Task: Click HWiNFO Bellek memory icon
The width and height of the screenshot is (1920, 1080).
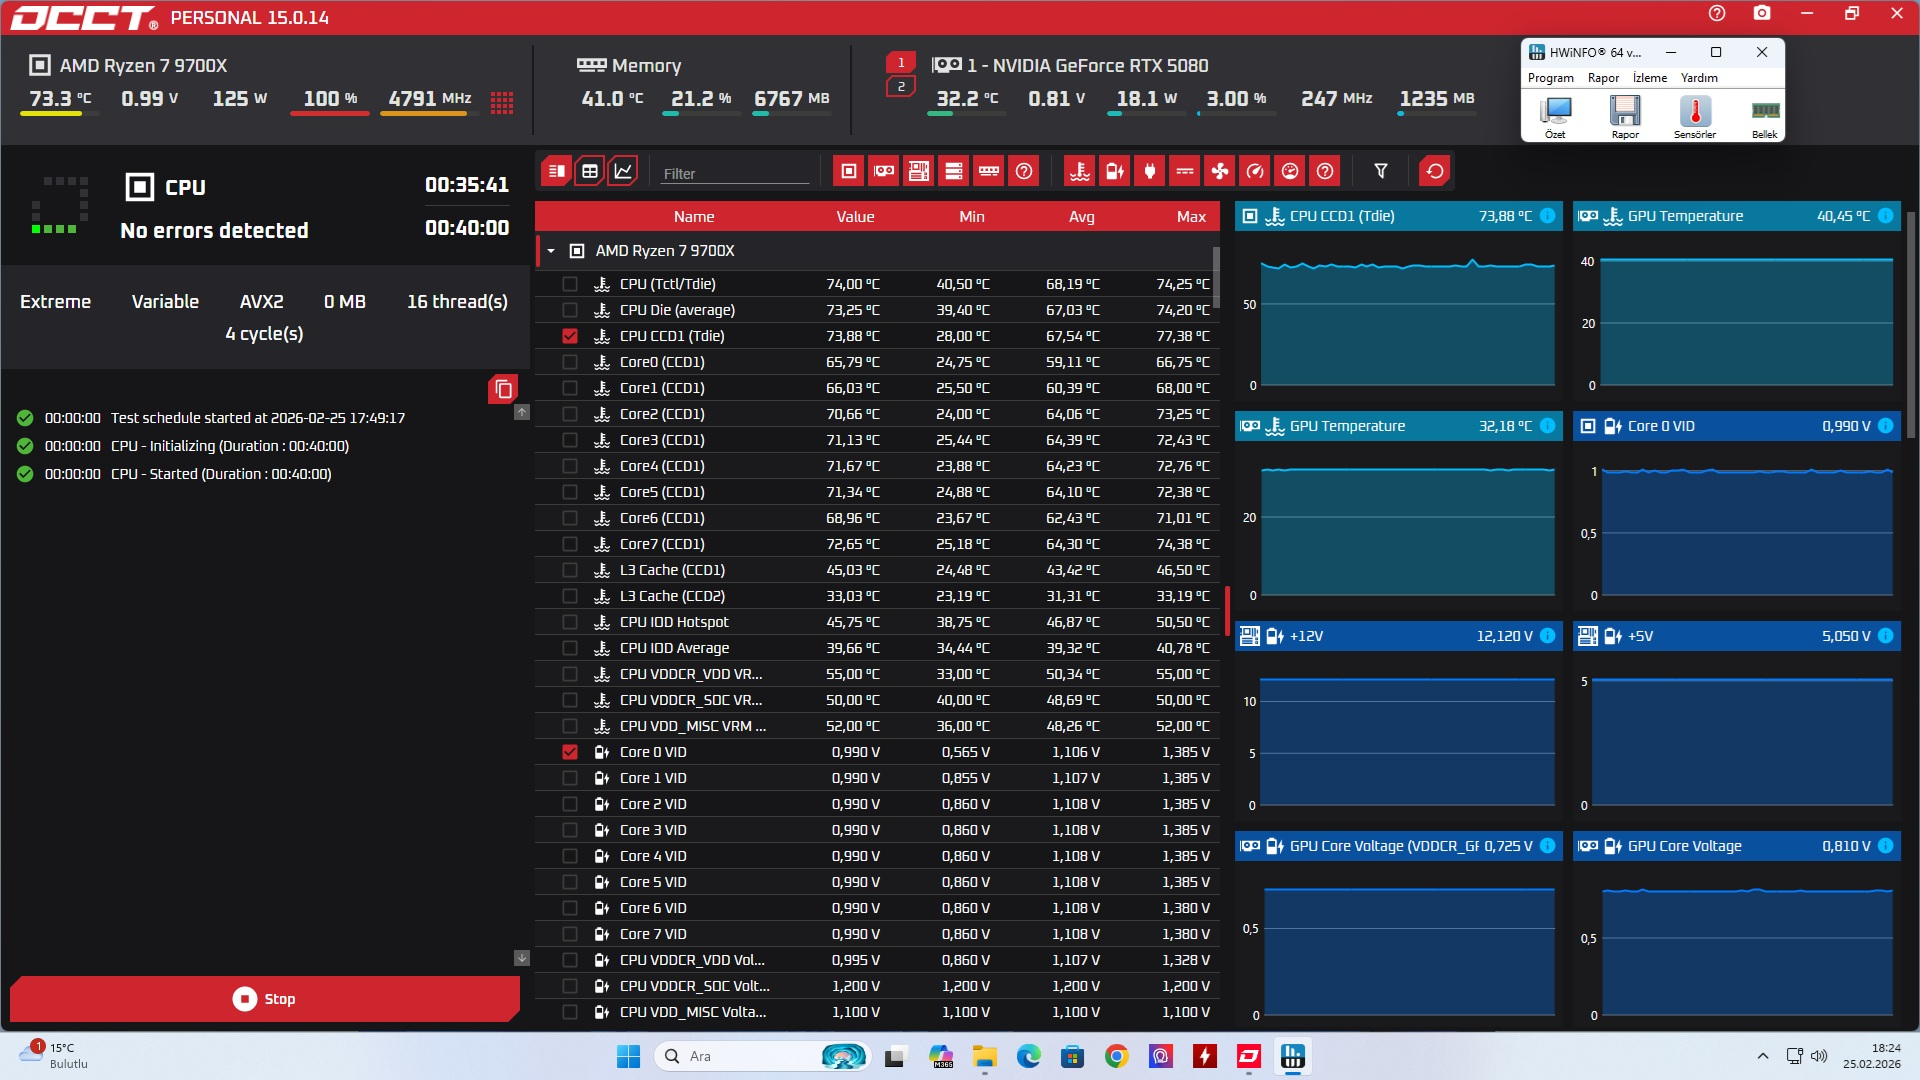Action: (x=1765, y=116)
